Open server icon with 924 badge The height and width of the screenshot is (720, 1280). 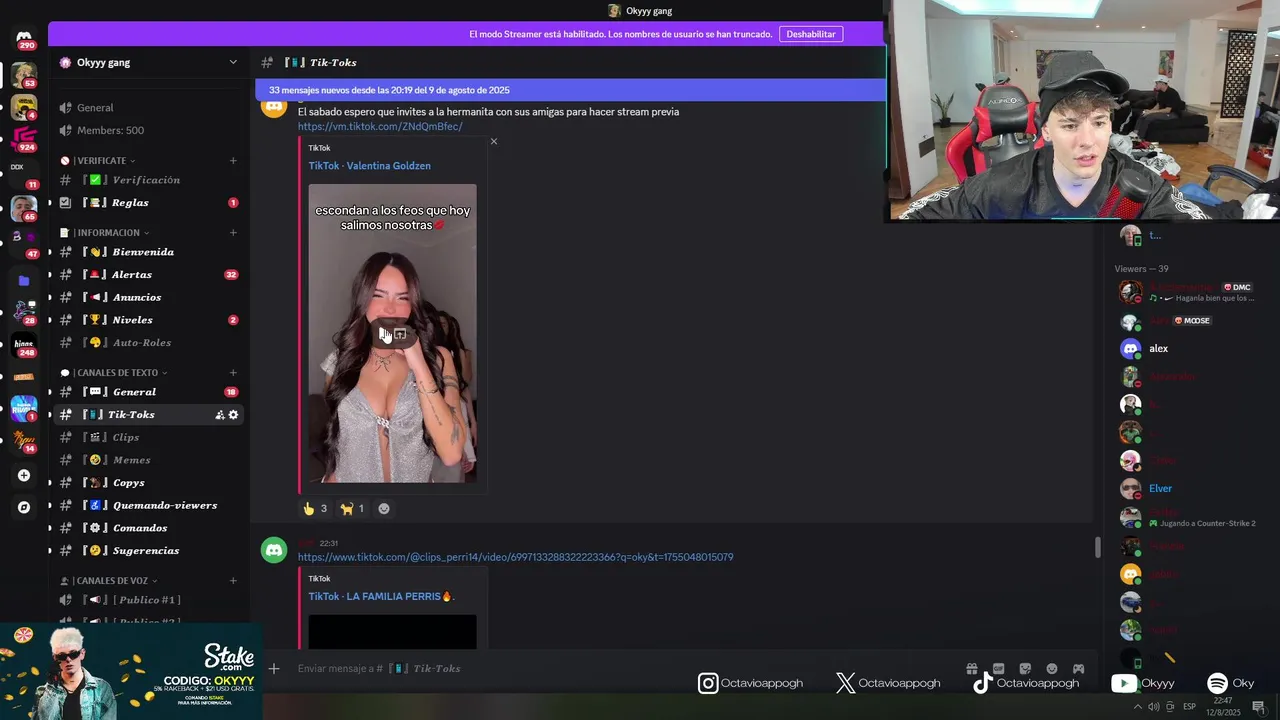click(24, 137)
